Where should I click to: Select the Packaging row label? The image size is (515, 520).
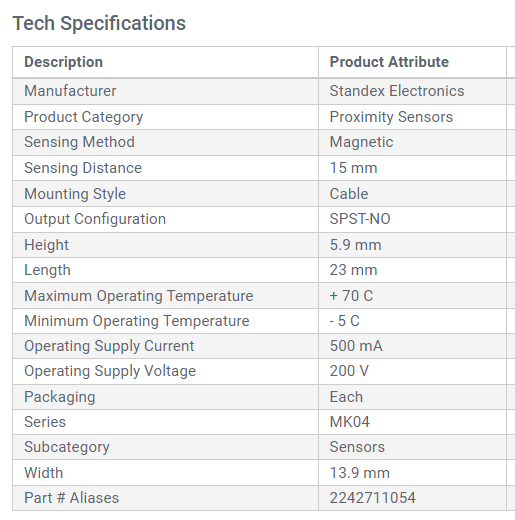point(60,397)
